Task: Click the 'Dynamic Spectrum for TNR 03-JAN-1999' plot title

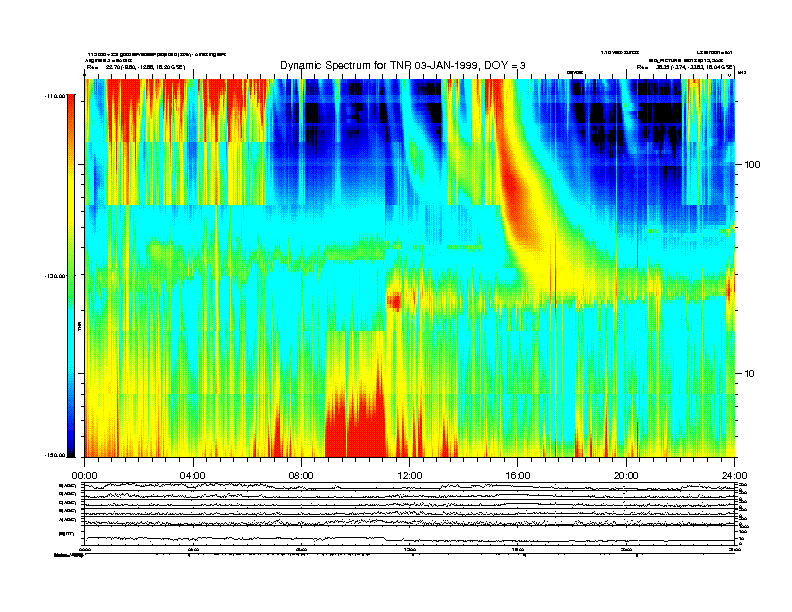Action: point(403,66)
